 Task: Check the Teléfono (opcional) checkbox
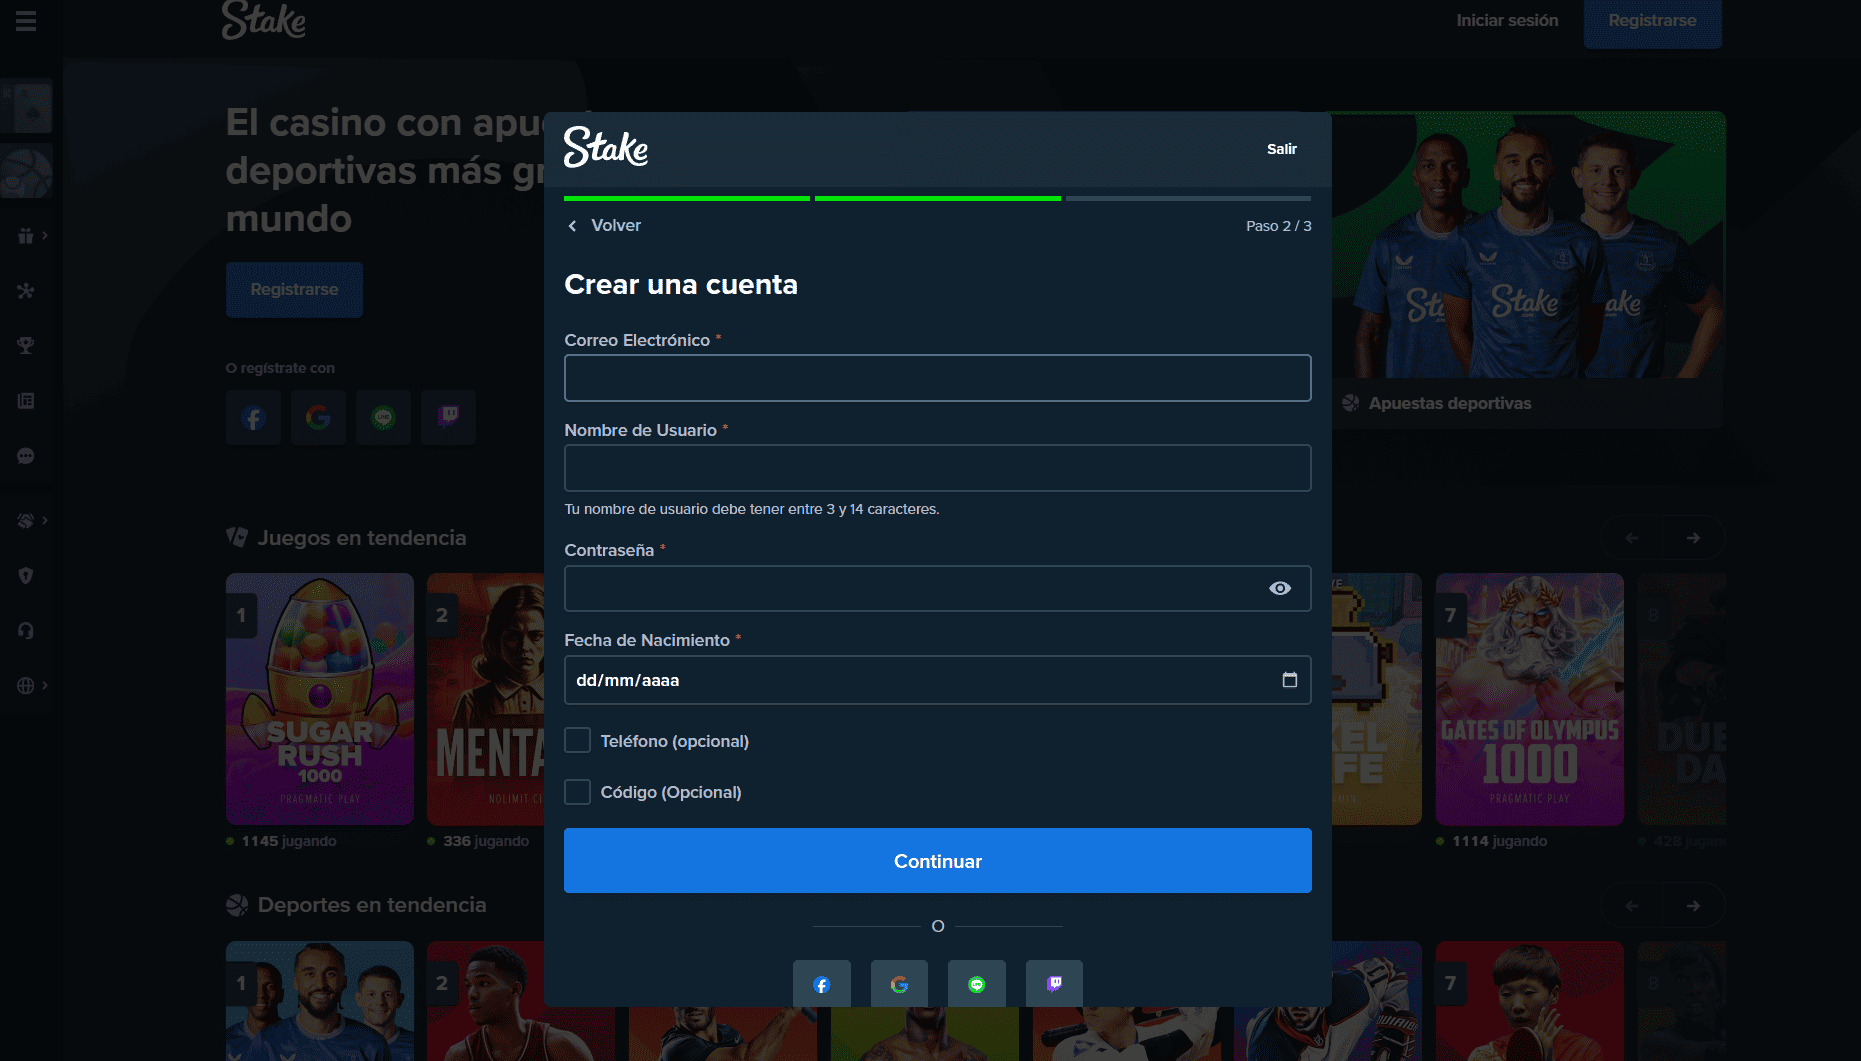tap(577, 740)
